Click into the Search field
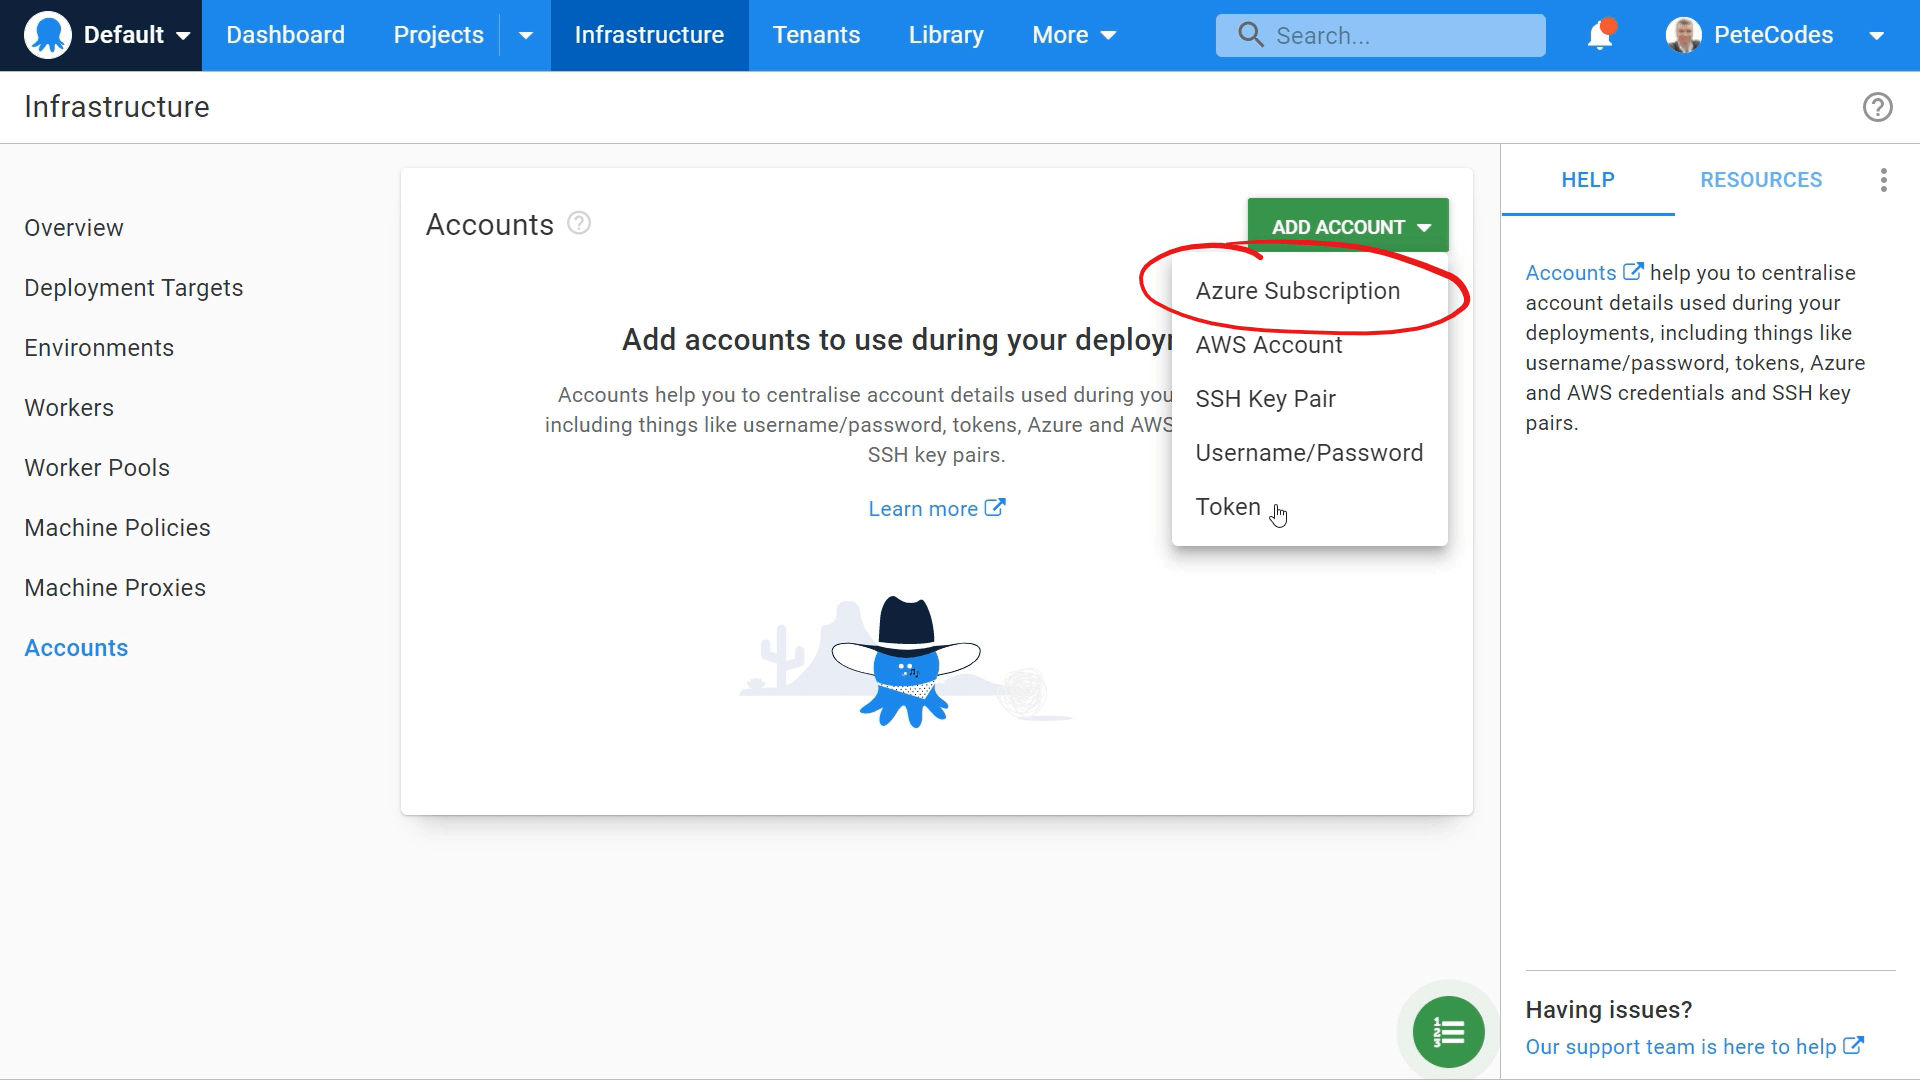This screenshot has width=1920, height=1080. coord(1380,35)
